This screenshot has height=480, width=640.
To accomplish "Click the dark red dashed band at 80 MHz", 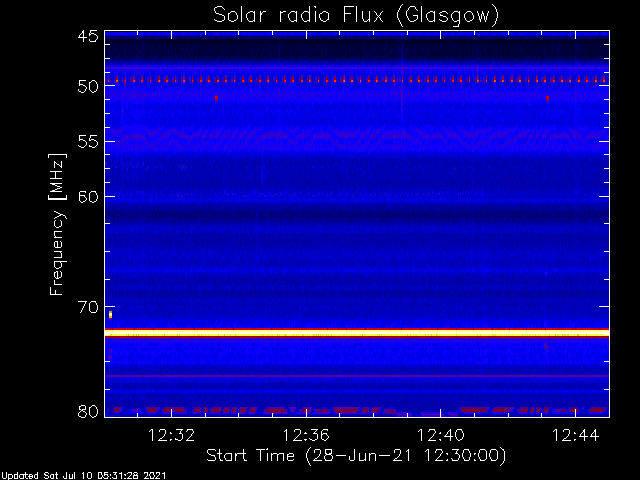I will coord(357,410).
